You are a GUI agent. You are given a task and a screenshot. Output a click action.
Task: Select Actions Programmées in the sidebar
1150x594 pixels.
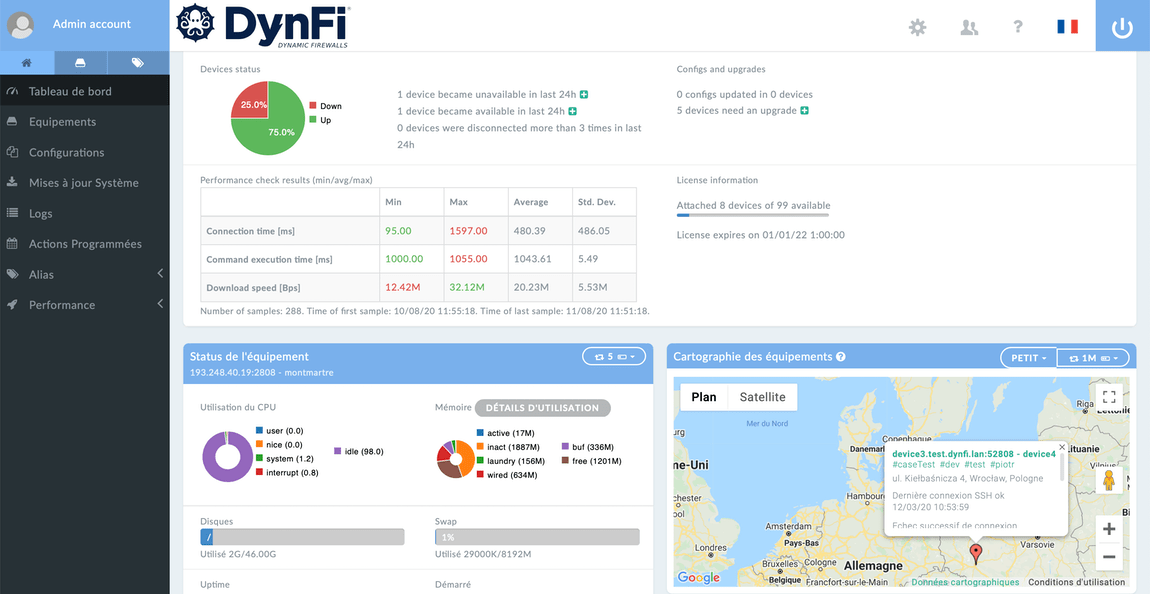[x=84, y=243]
